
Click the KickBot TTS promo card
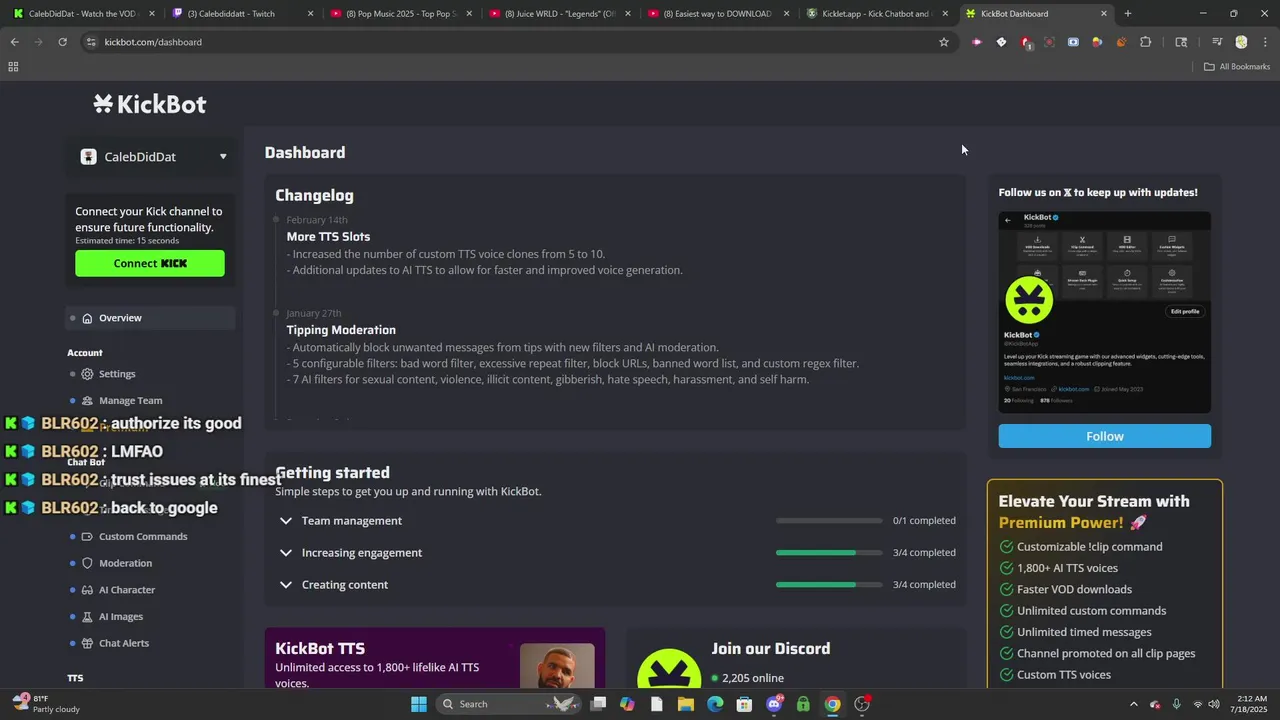435,658
